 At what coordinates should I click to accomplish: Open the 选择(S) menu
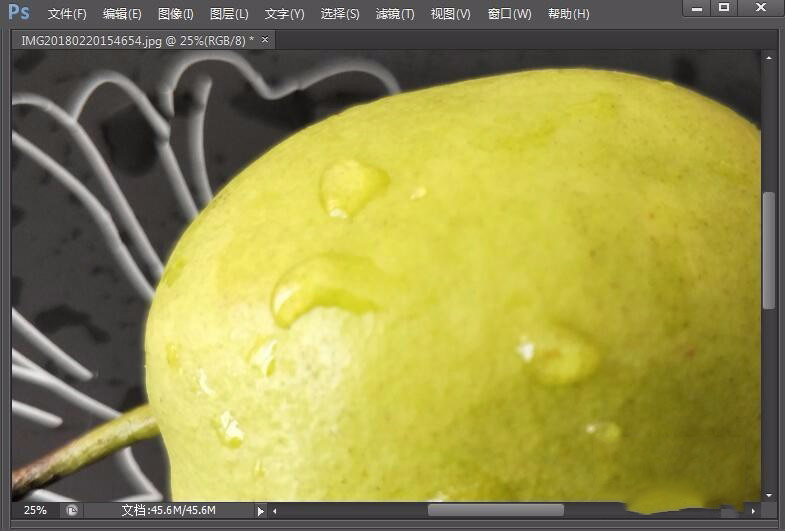click(x=340, y=14)
